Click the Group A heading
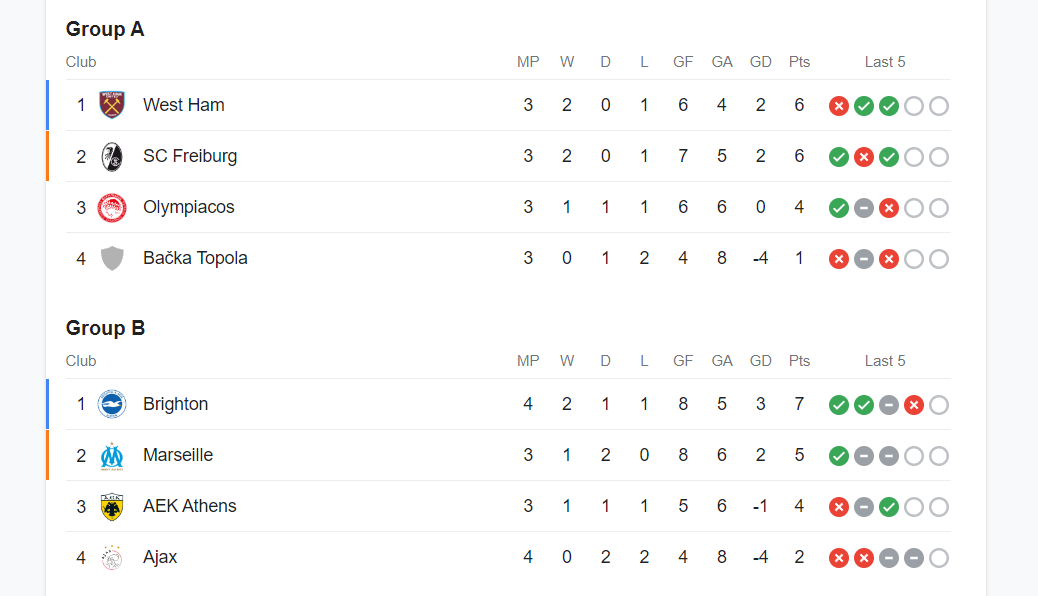The image size is (1038, 596). tap(105, 29)
